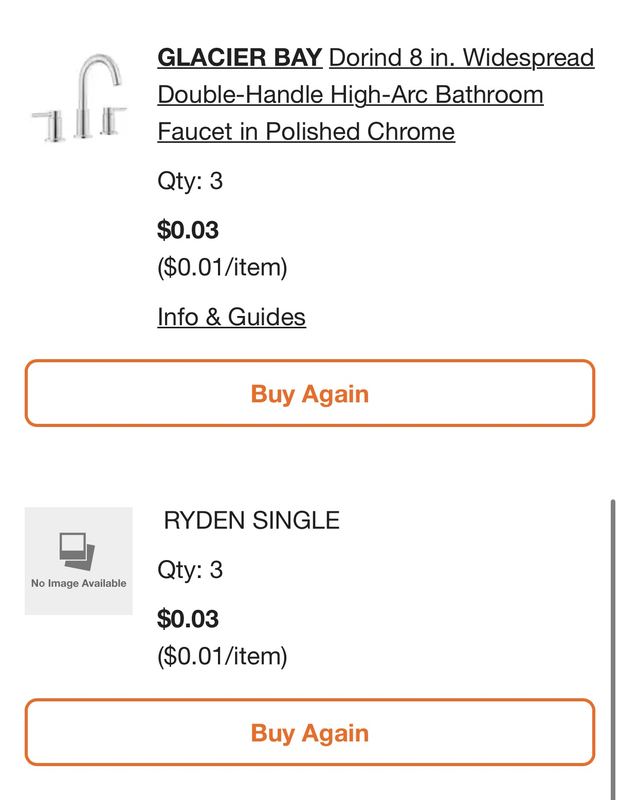Click the GLACIER BAY brand link
This screenshot has width=620, height=800.
[239, 57]
